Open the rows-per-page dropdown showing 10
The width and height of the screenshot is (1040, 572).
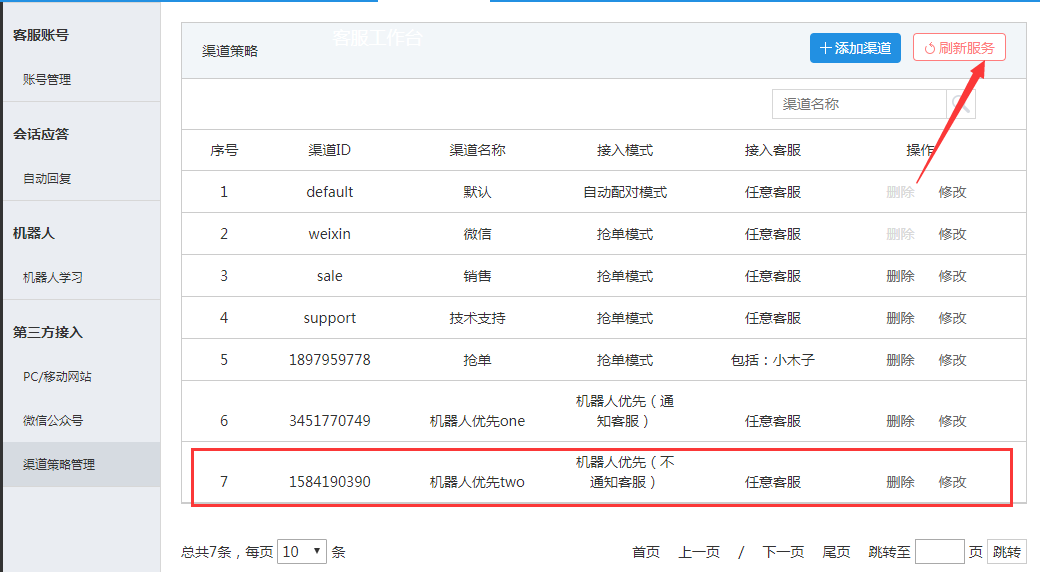point(303,551)
